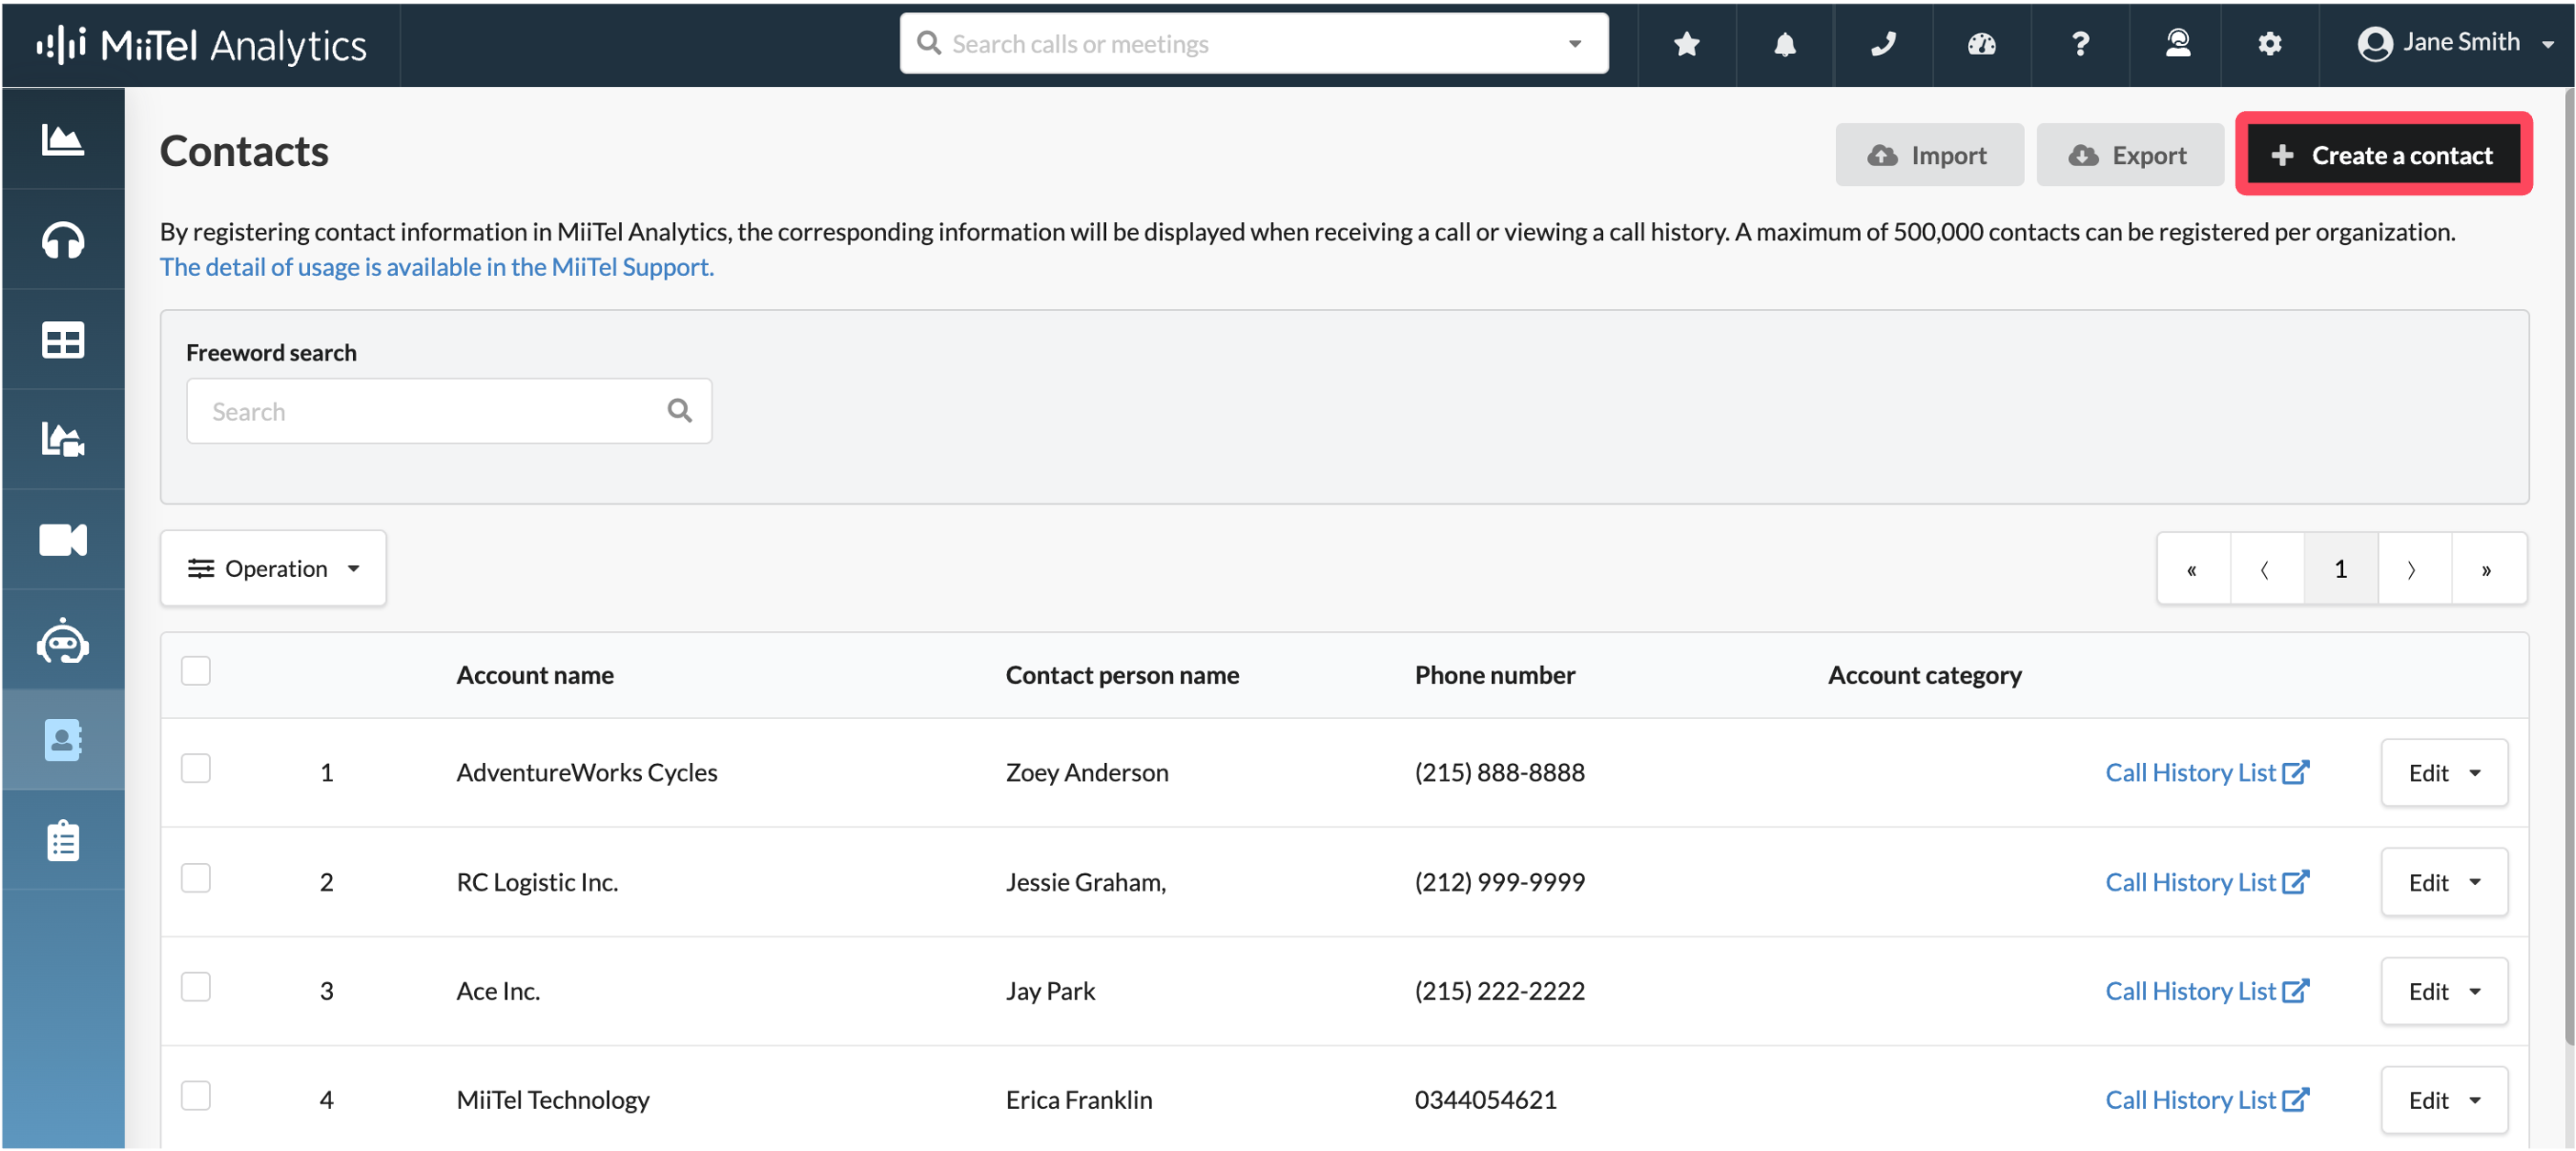Open external link icon for AdventureWorks Cycles call history
The width and height of the screenshot is (2576, 1151).
coord(2296,772)
